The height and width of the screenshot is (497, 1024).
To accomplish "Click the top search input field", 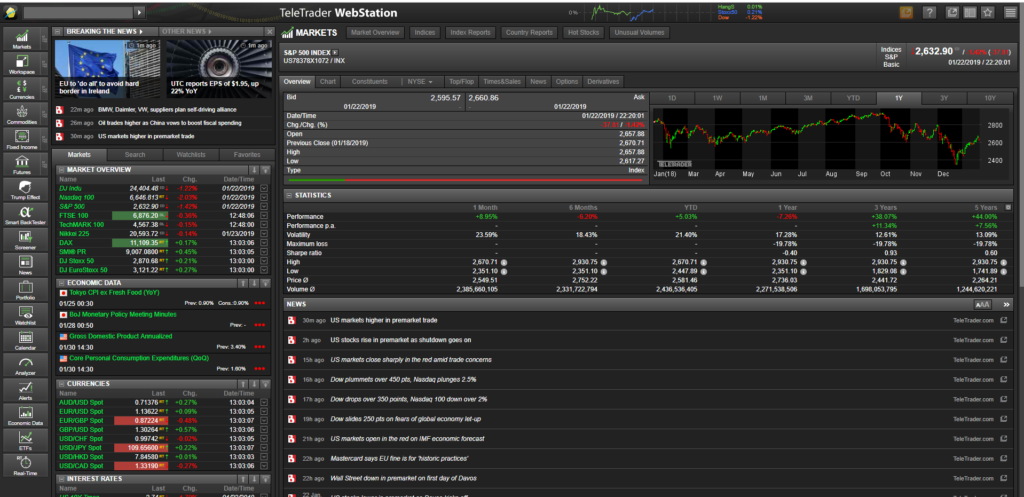I will (78, 12).
